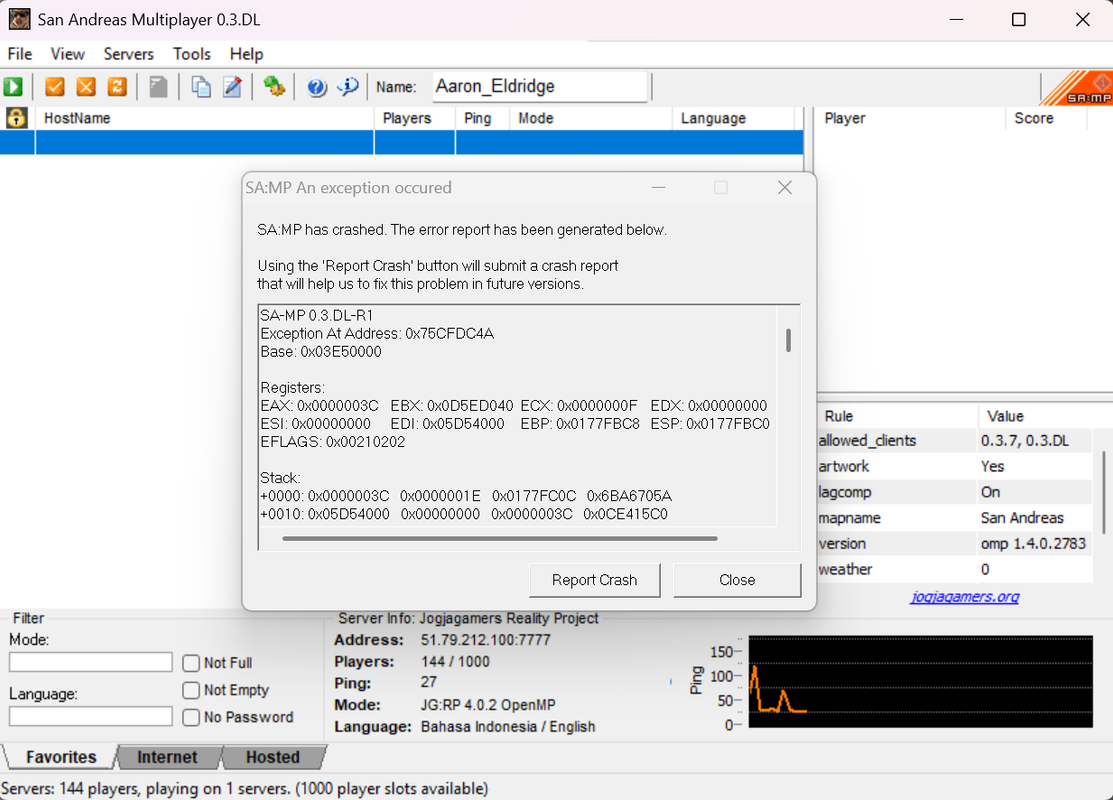
Task: Select the weather rule row
Action: (x=955, y=569)
